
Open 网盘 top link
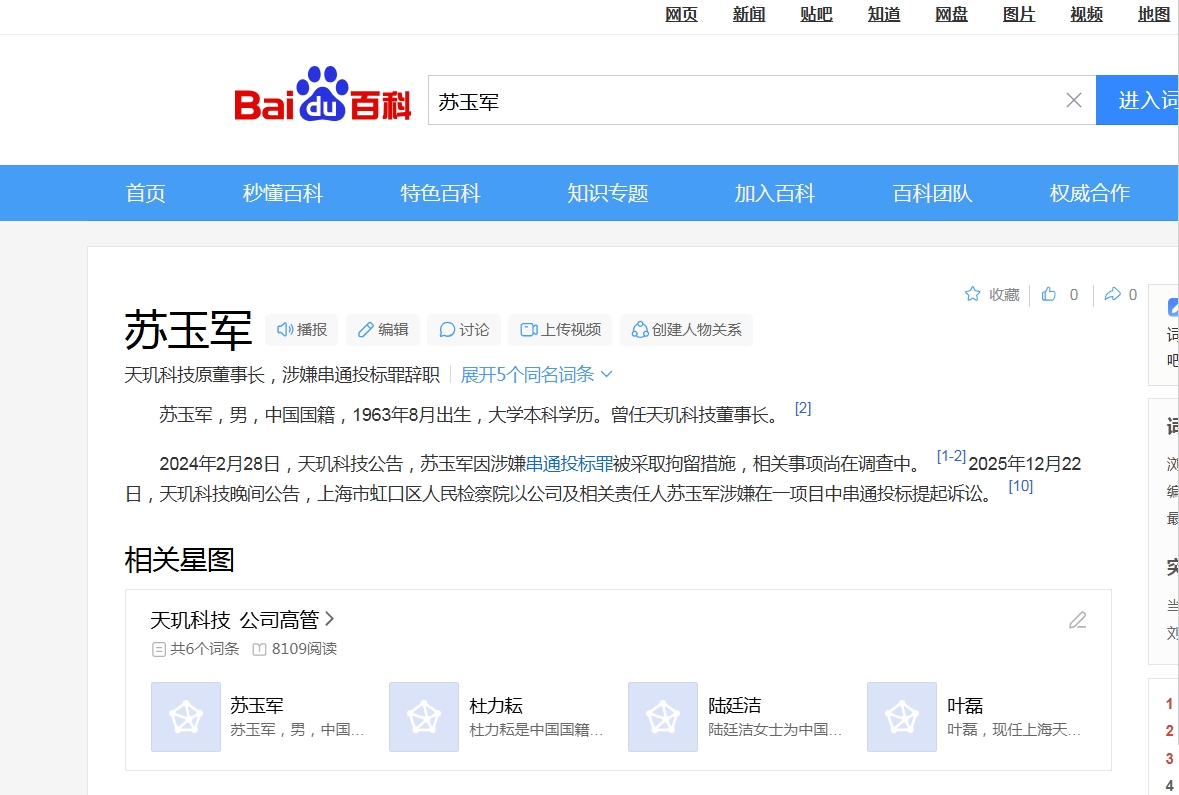(x=951, y=14)
